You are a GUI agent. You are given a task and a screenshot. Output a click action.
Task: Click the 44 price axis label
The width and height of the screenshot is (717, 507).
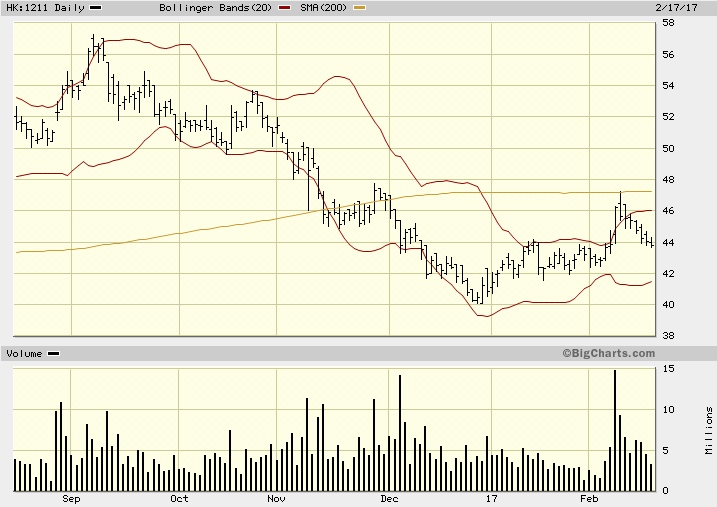[668, 242]
